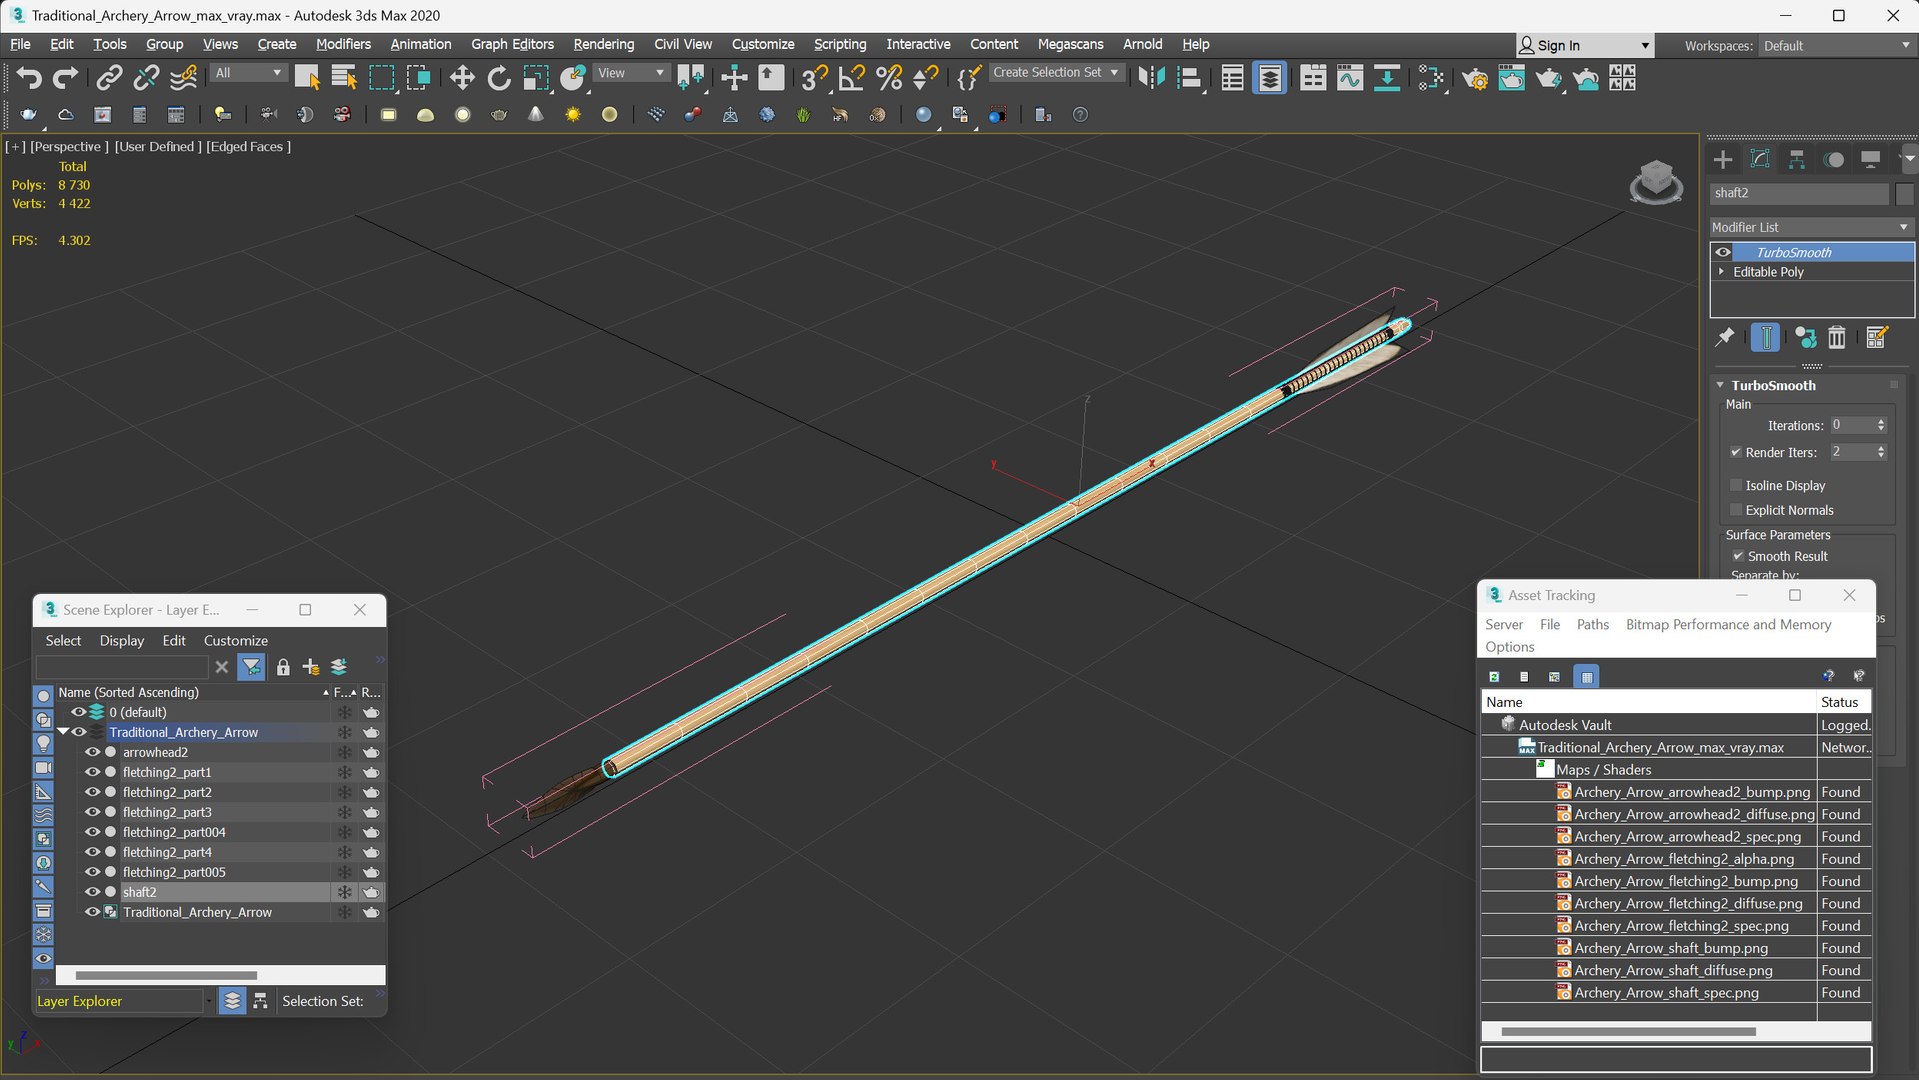Click the Iterations spinner arrows
The image size is (1919, 1080).
tap(1881, 425)
